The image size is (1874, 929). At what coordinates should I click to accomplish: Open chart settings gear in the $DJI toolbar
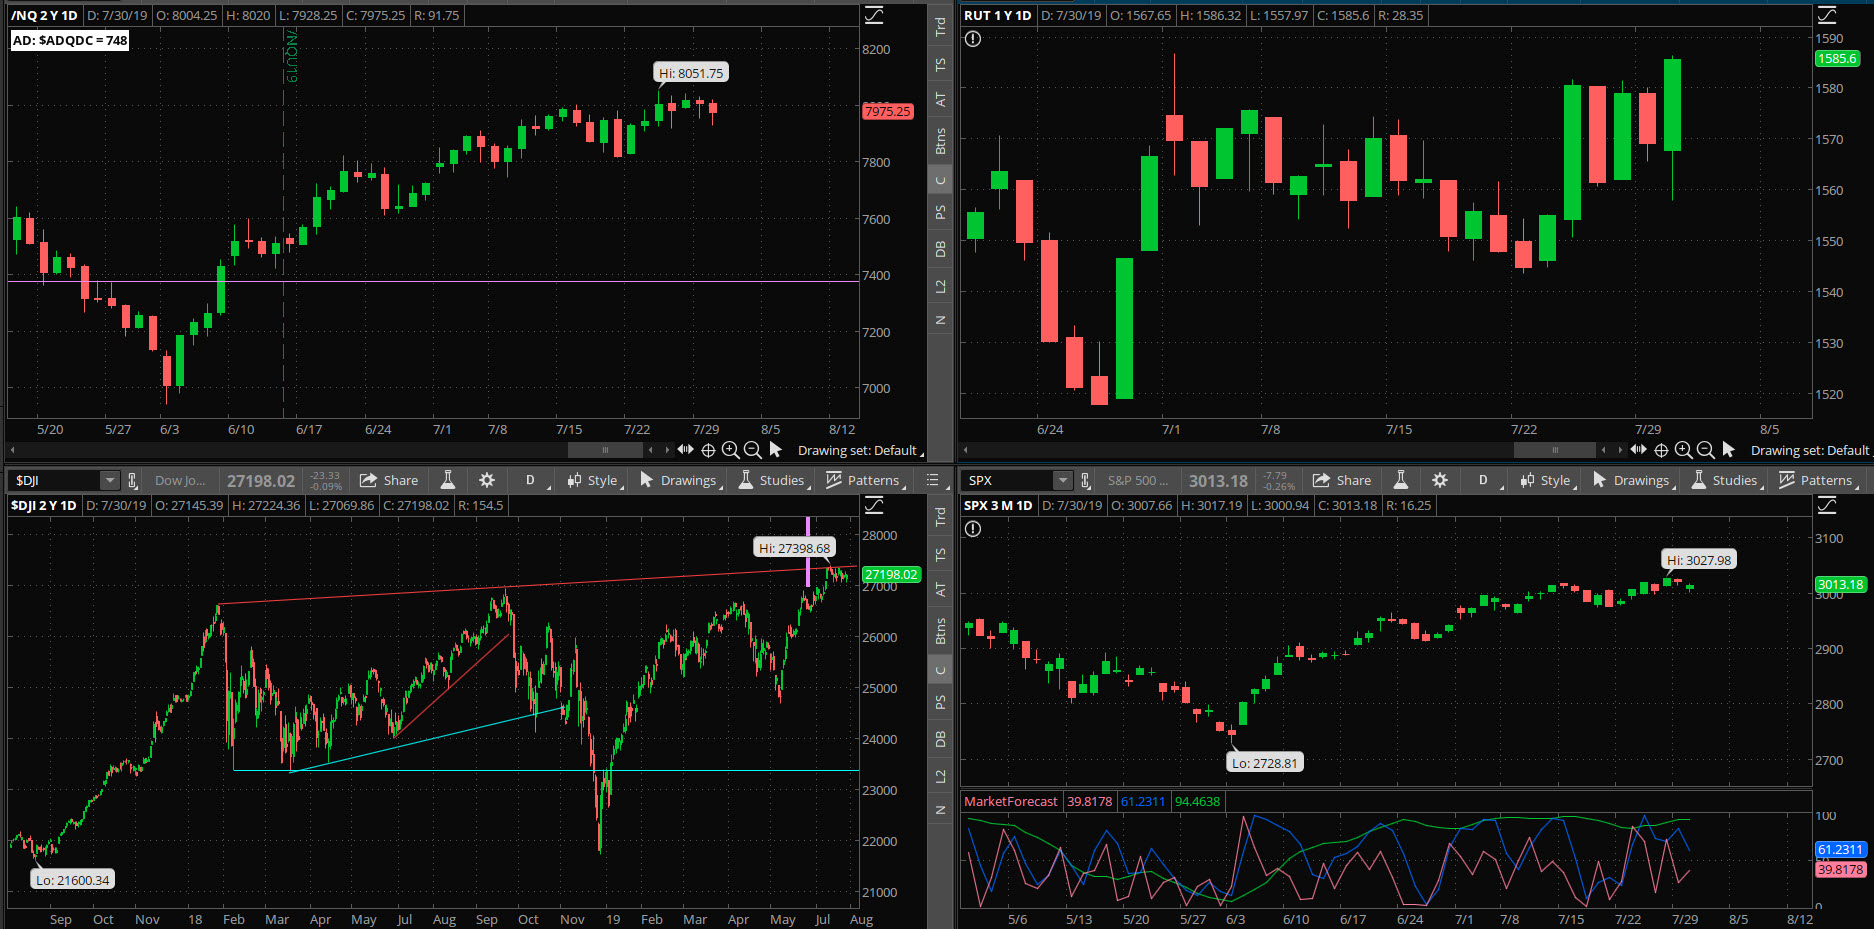point(487,480)
